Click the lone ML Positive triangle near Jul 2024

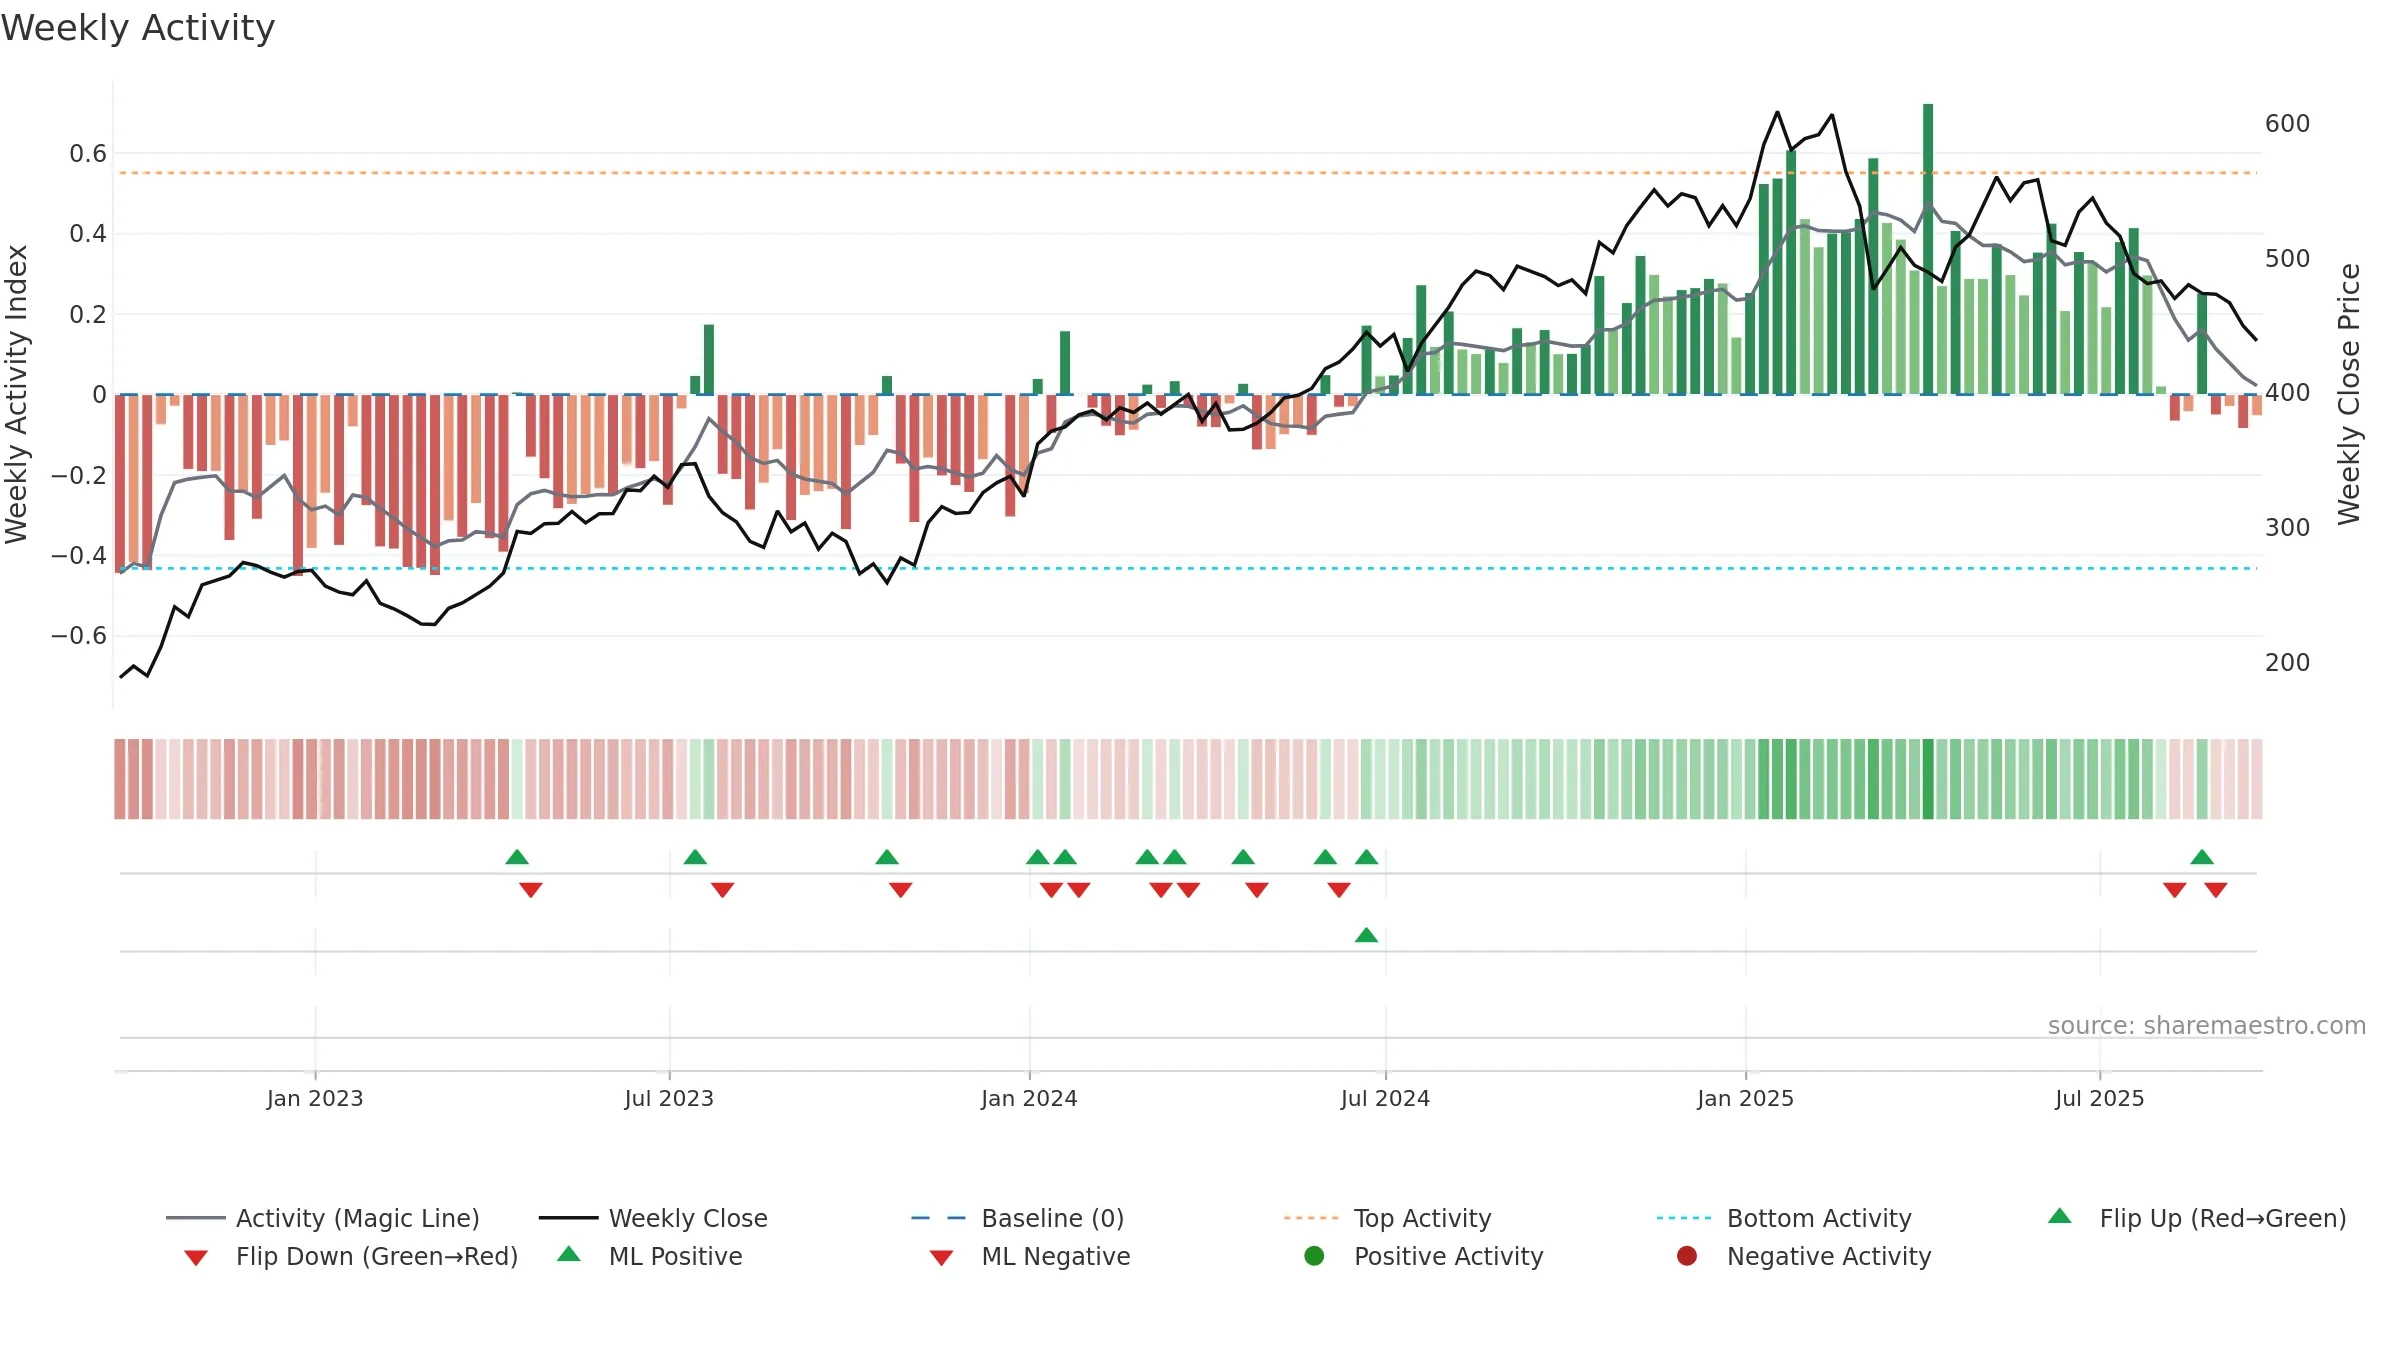(x=1366, y=935)
